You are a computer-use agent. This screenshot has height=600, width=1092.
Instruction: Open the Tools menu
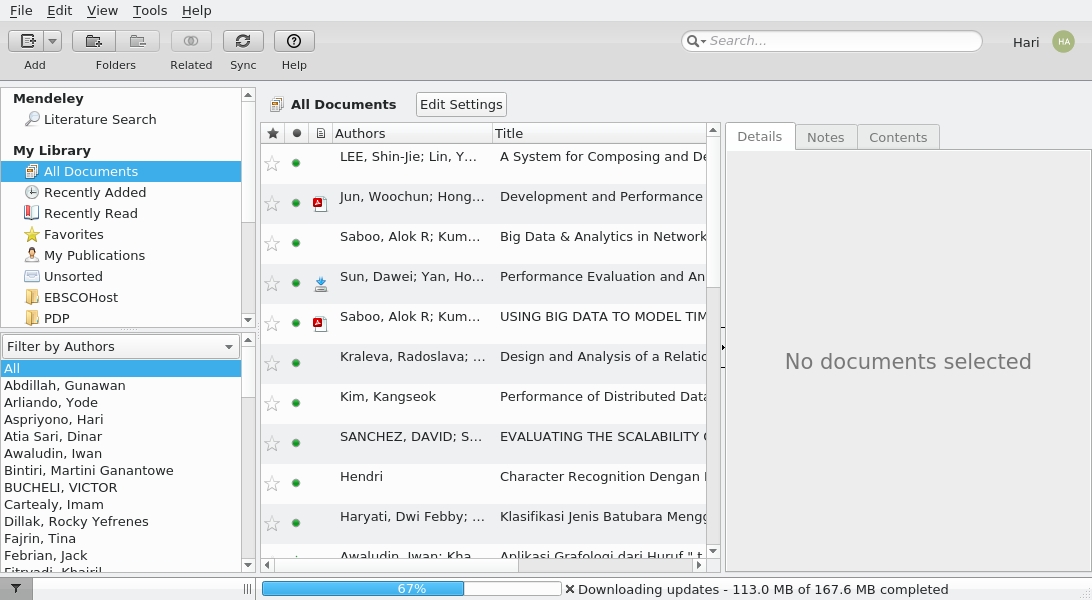[x=149, y=11]
